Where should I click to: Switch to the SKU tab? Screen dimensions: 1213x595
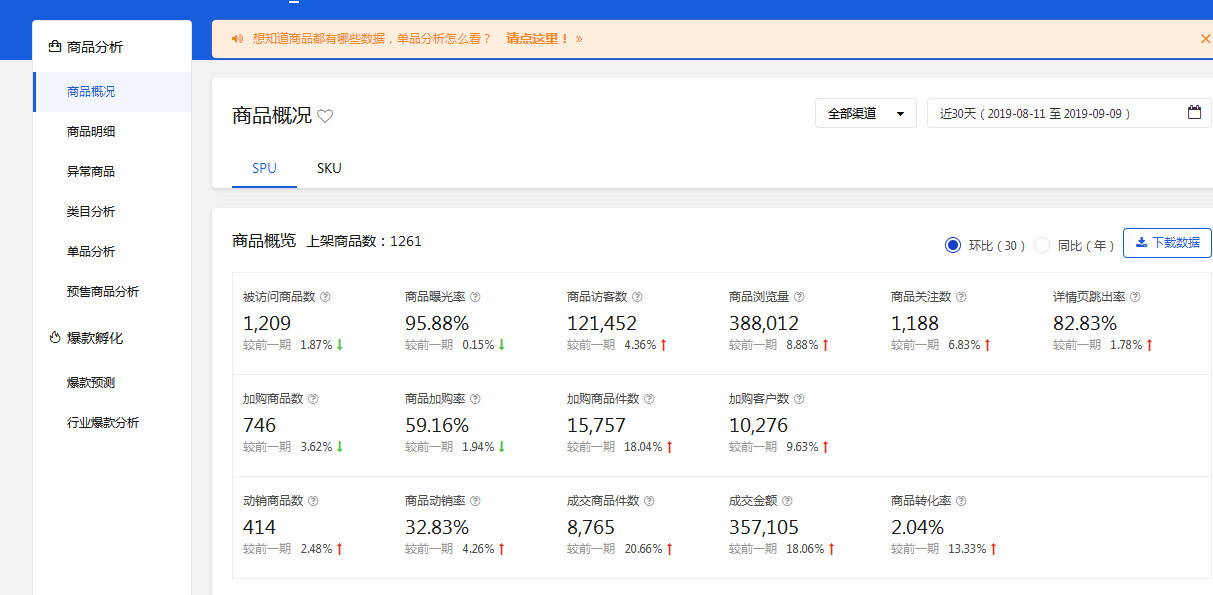click(x=329, y=168)
